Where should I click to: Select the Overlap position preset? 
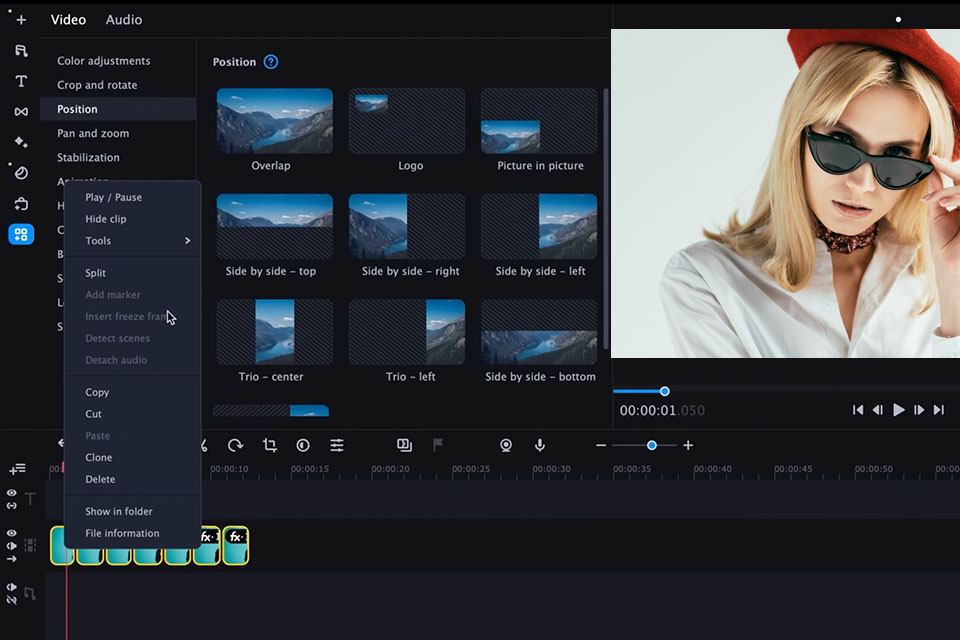pos(274,121)
